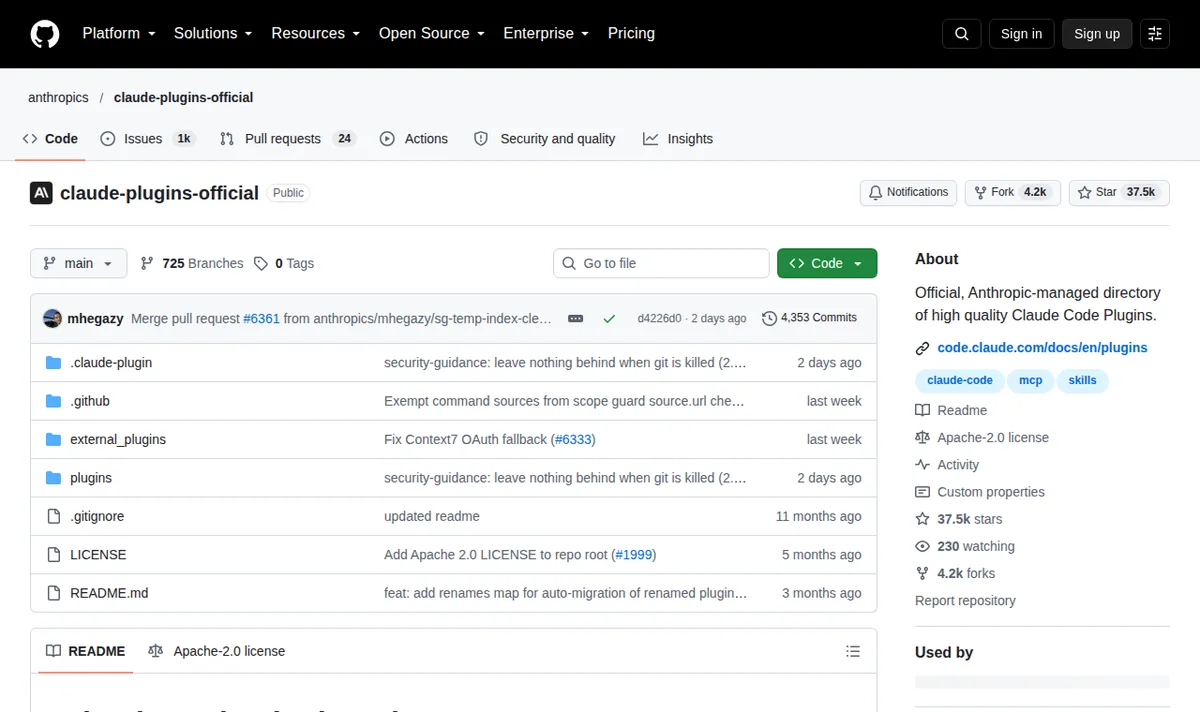View the 4.2k forks link
This screenshot has width=1200, height=712.
[x=955, y=573]
